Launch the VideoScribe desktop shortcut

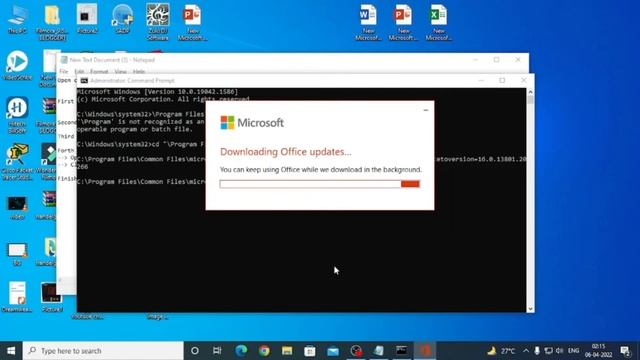pyautogui.click(x=17, y=65)
